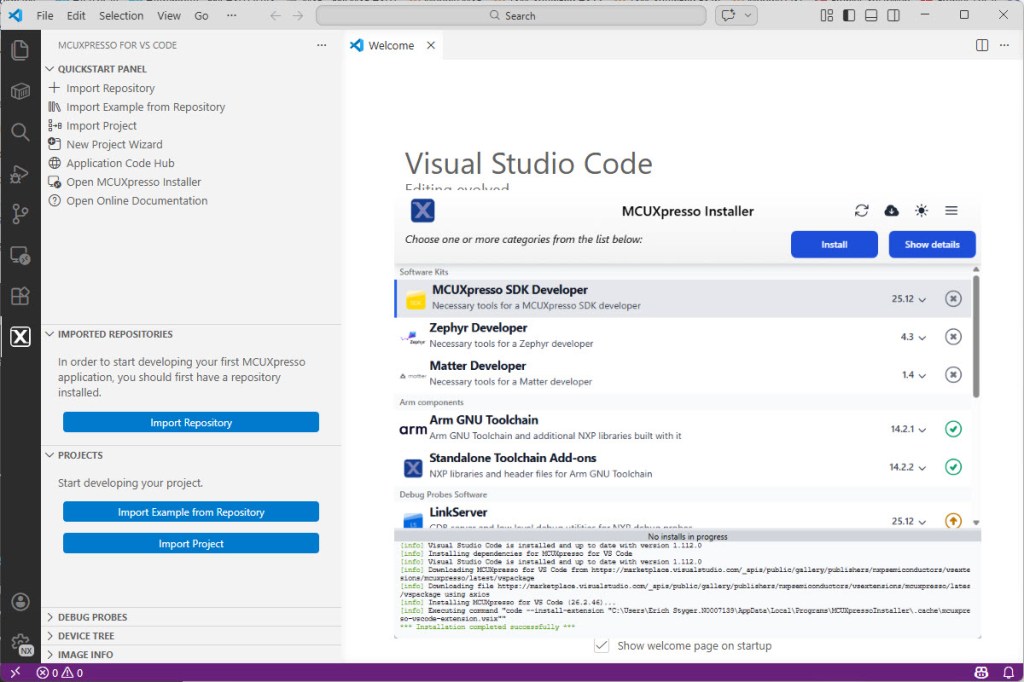This screenshot has width=1024, height=682.
Task: Deselect the MCUXpresso SDK Developer kit
Action: coord(953,299)
